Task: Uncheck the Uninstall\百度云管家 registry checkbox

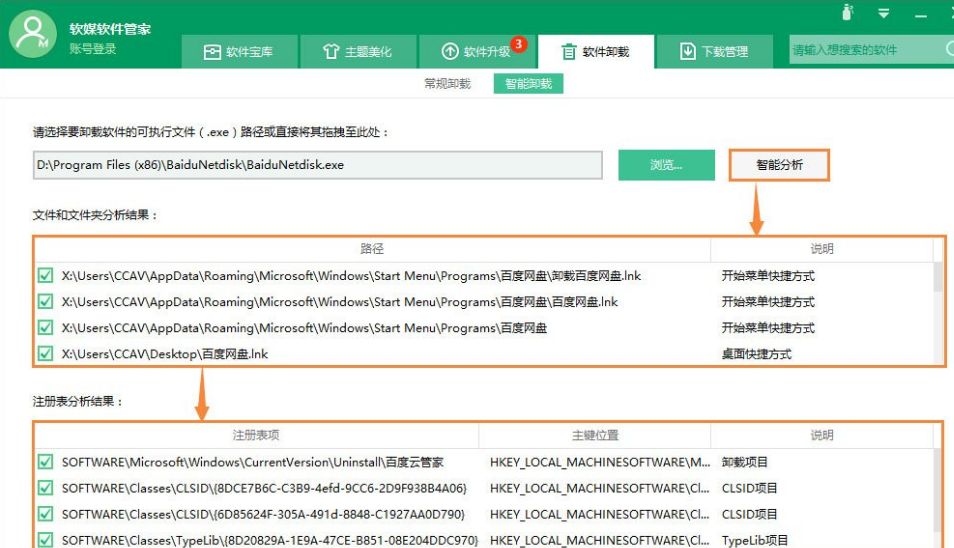Action: click(45, 462)
